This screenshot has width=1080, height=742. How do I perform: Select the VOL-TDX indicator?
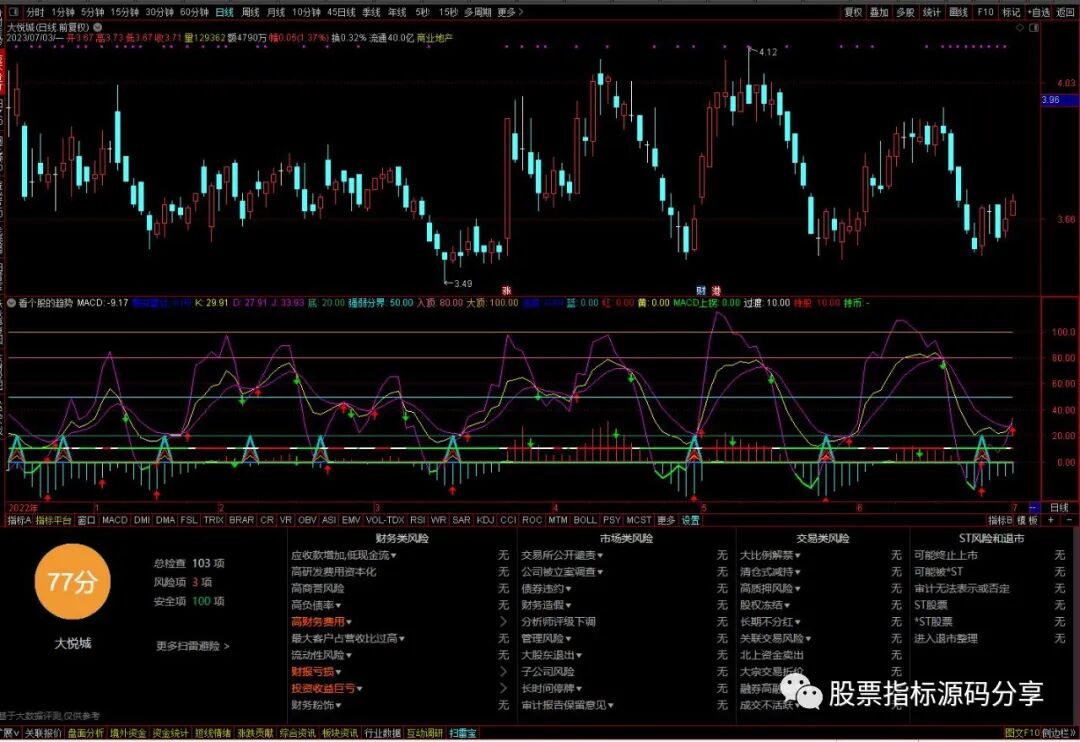[385, 520]
